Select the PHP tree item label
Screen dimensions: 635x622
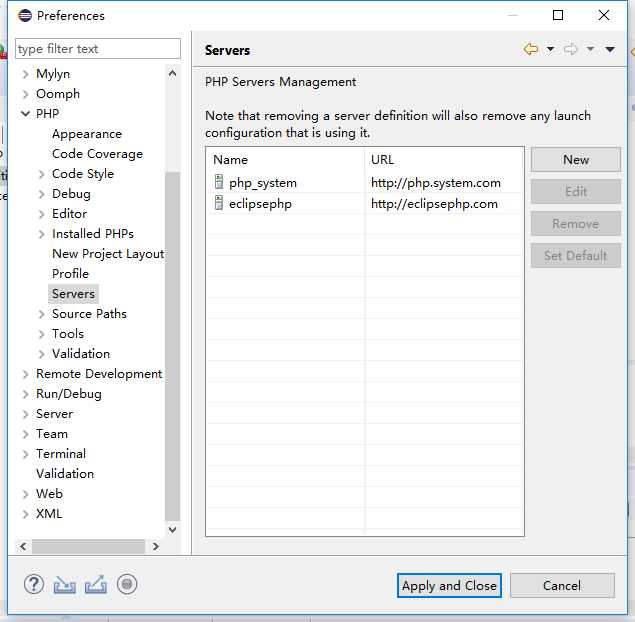click(x=47, y=114)
